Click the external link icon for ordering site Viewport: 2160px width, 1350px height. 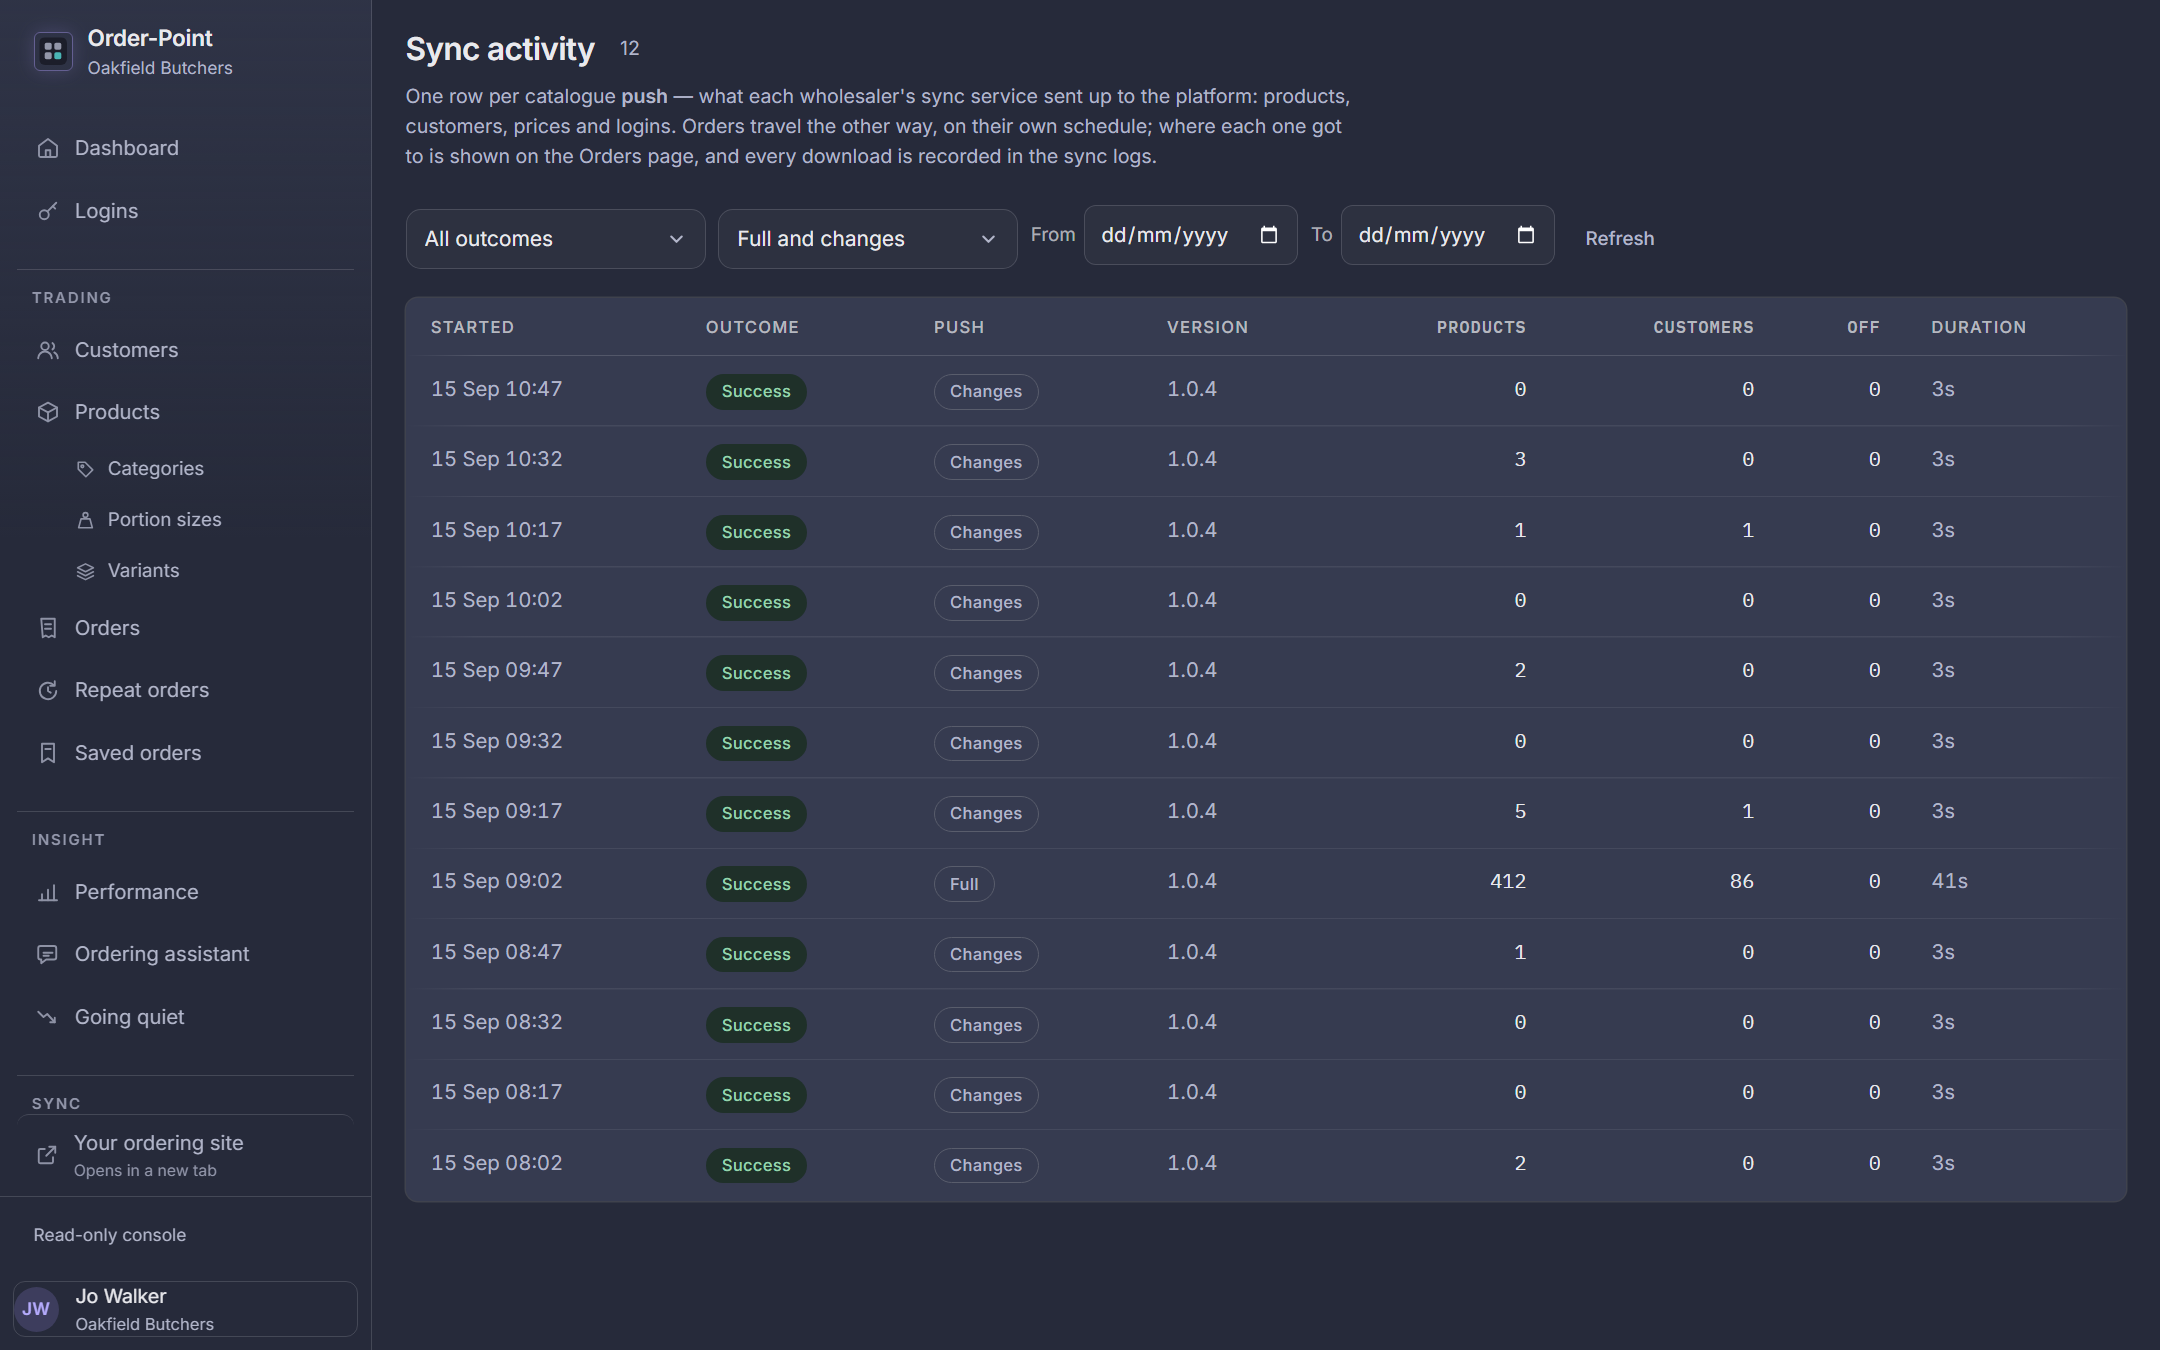[47, 1155]
